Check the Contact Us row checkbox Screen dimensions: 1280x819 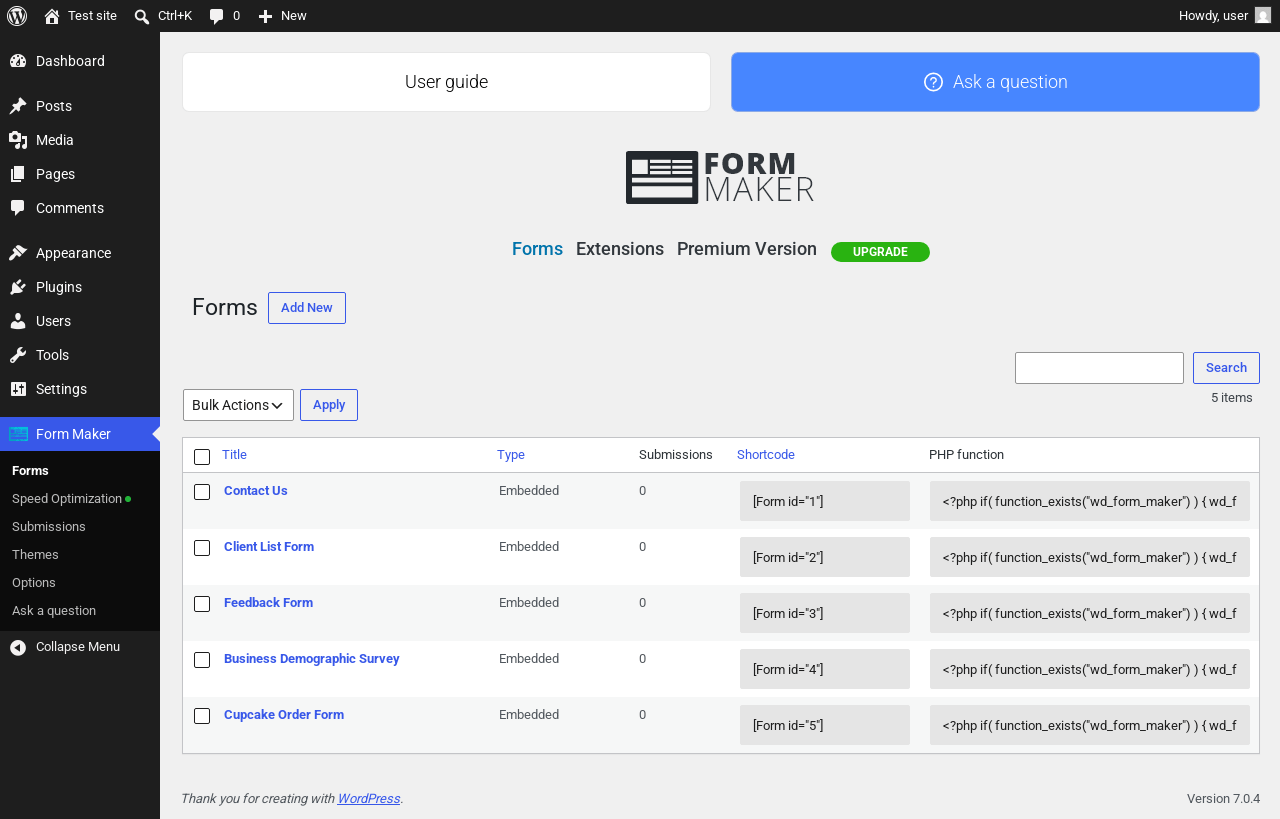tap(202, 492)
